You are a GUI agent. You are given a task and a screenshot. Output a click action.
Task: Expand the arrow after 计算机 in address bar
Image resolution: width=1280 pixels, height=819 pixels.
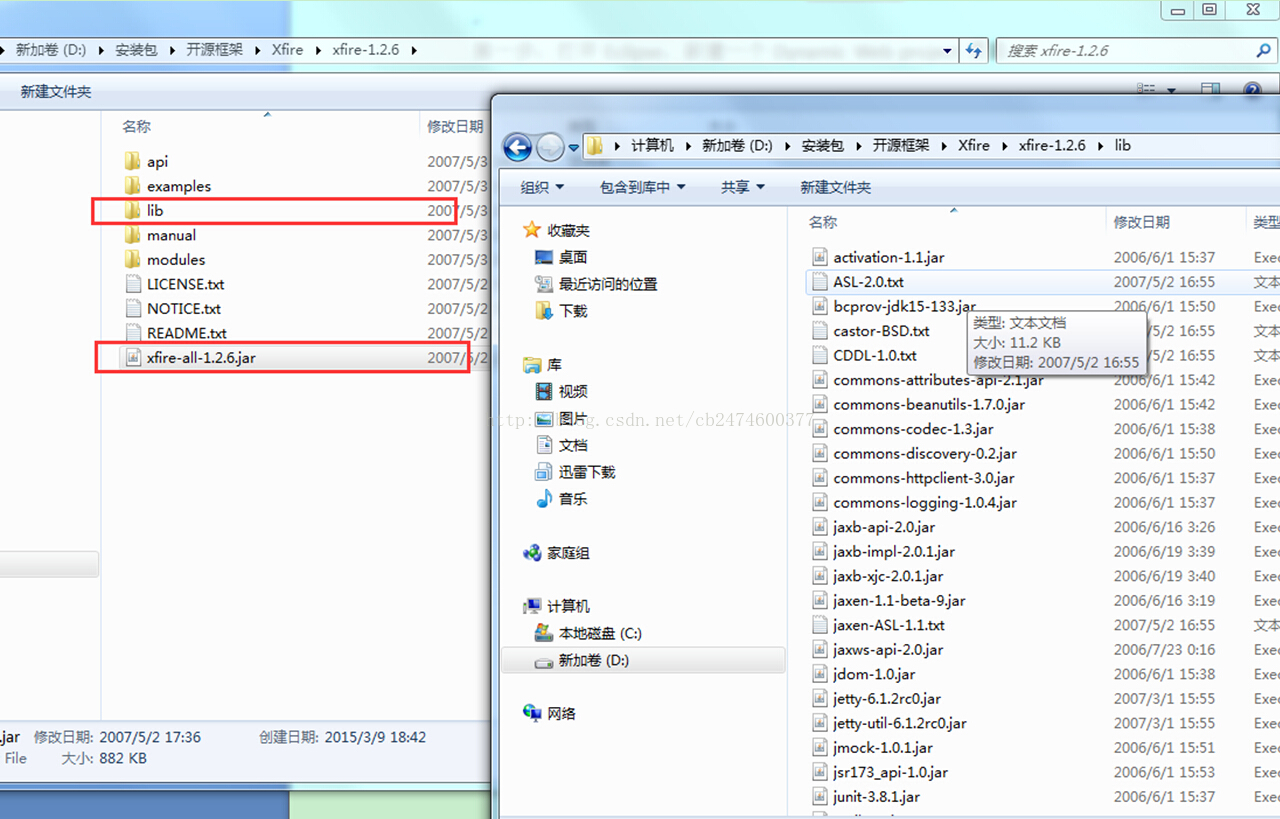(x=688, y=146)
